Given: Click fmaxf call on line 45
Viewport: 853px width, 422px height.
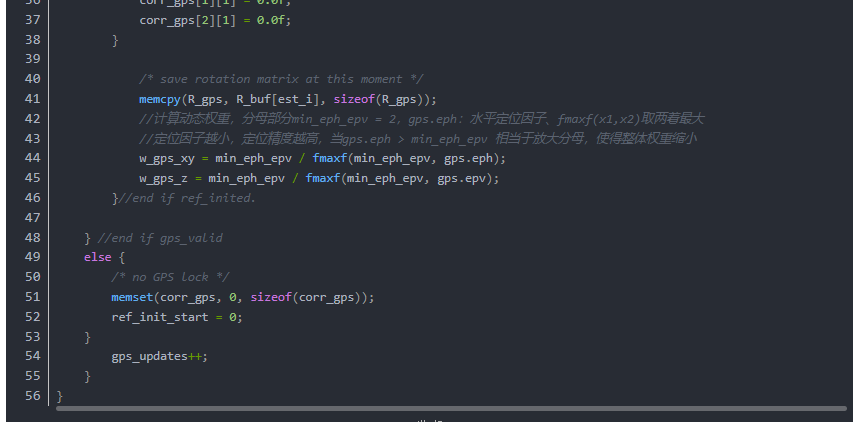Looking at the screenshot, I should 323,178.
